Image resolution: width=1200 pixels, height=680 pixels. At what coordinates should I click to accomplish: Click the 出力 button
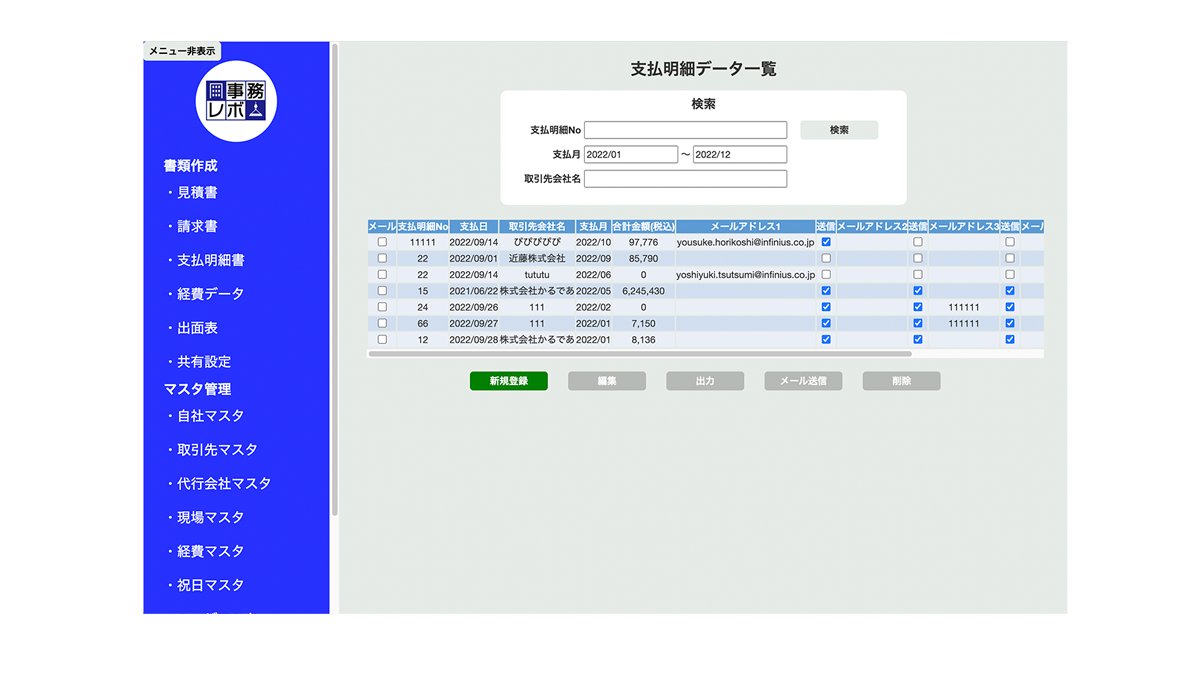705,381
